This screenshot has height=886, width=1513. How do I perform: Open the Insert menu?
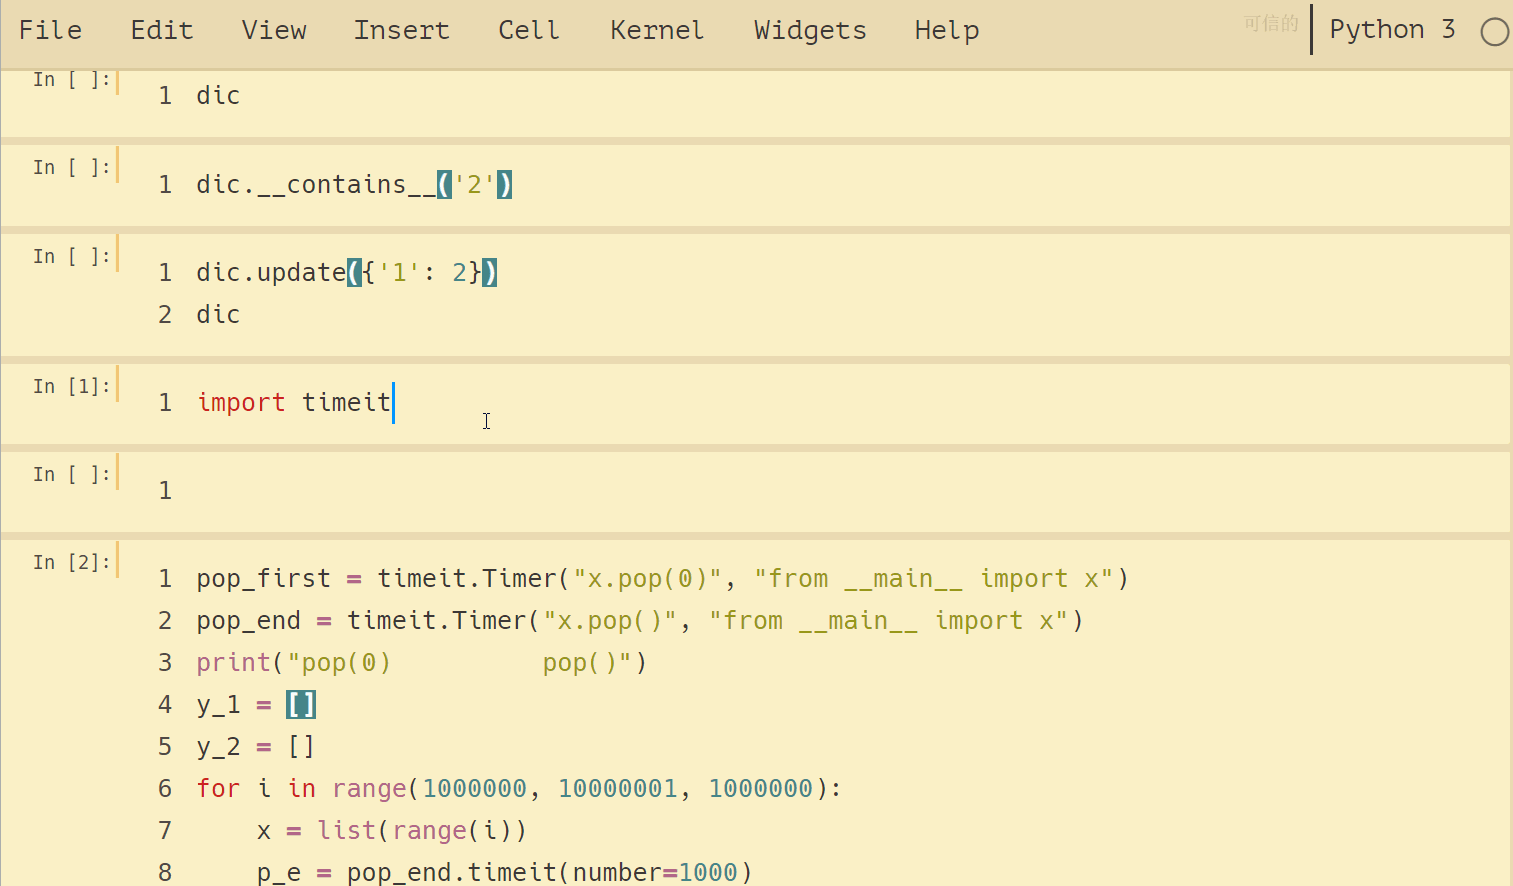pos(401,30)
